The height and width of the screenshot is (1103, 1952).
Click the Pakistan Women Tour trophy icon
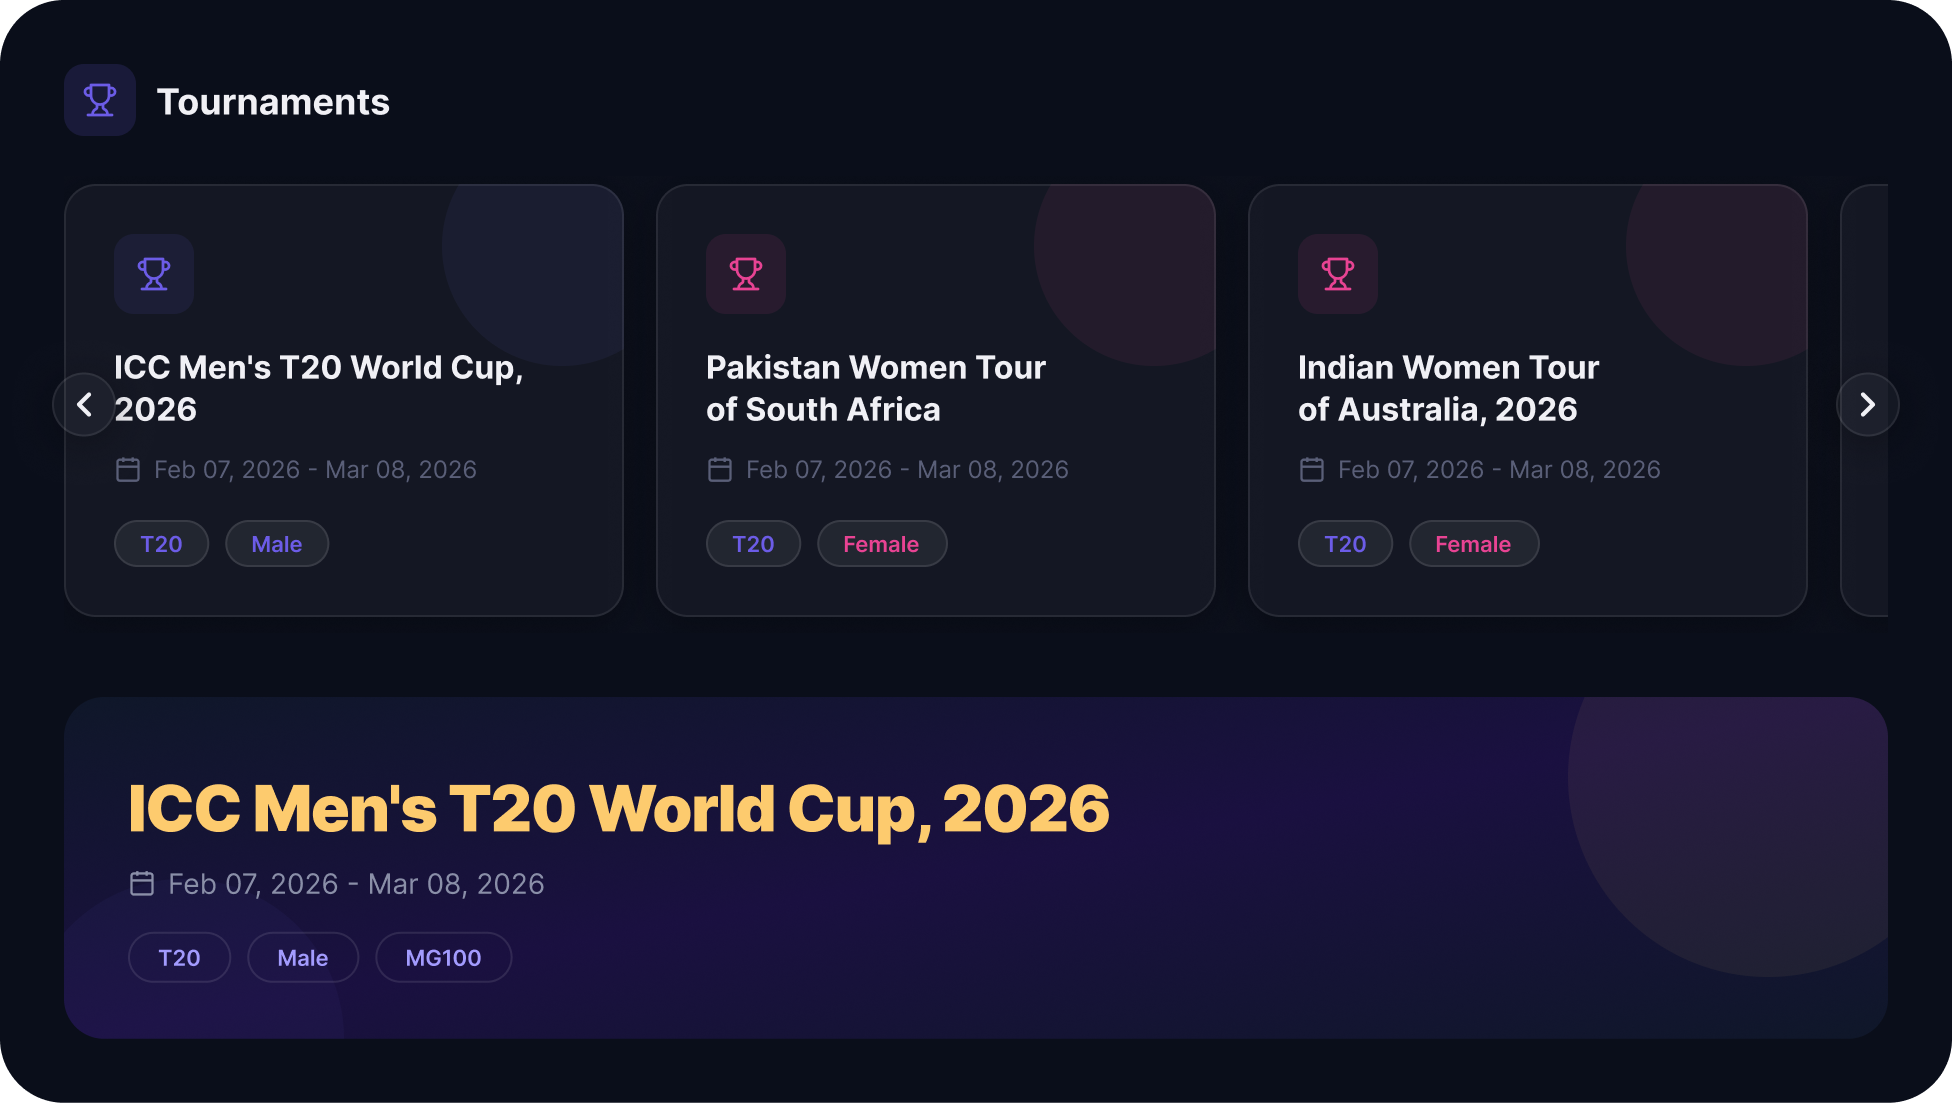(744, 274)
